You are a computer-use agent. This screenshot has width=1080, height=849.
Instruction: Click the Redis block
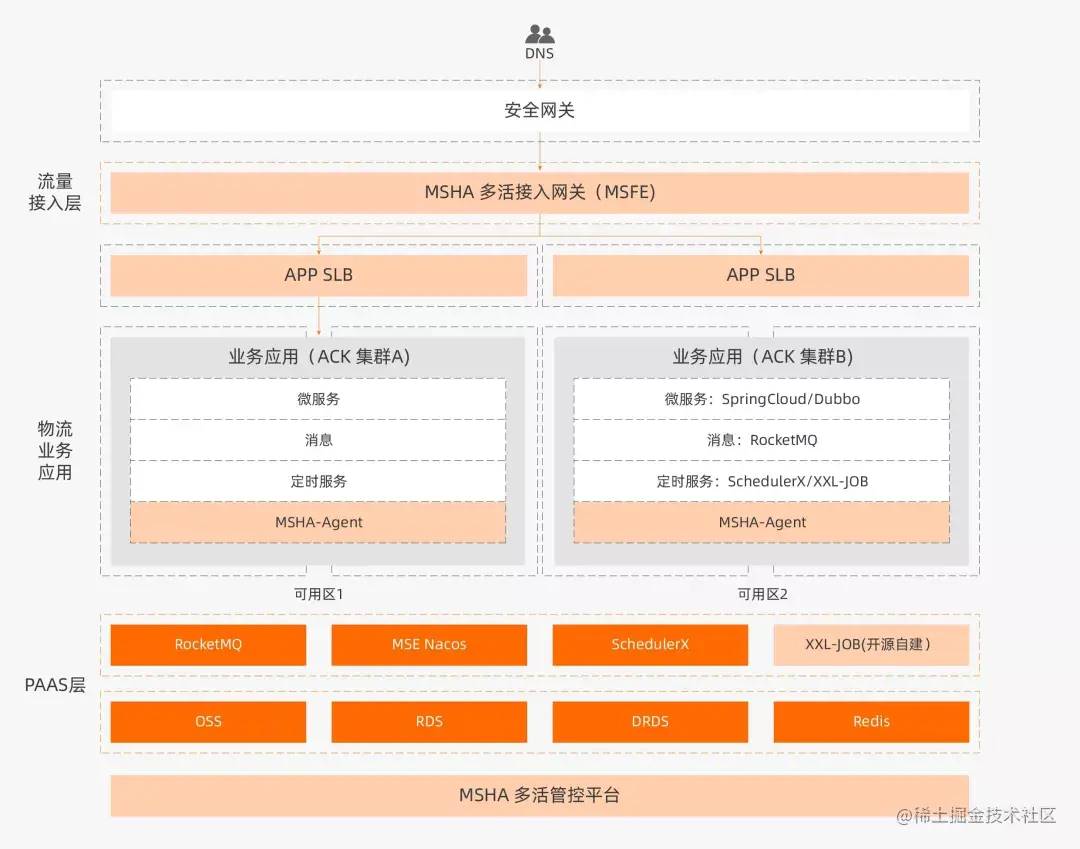(x=871, y=722)
